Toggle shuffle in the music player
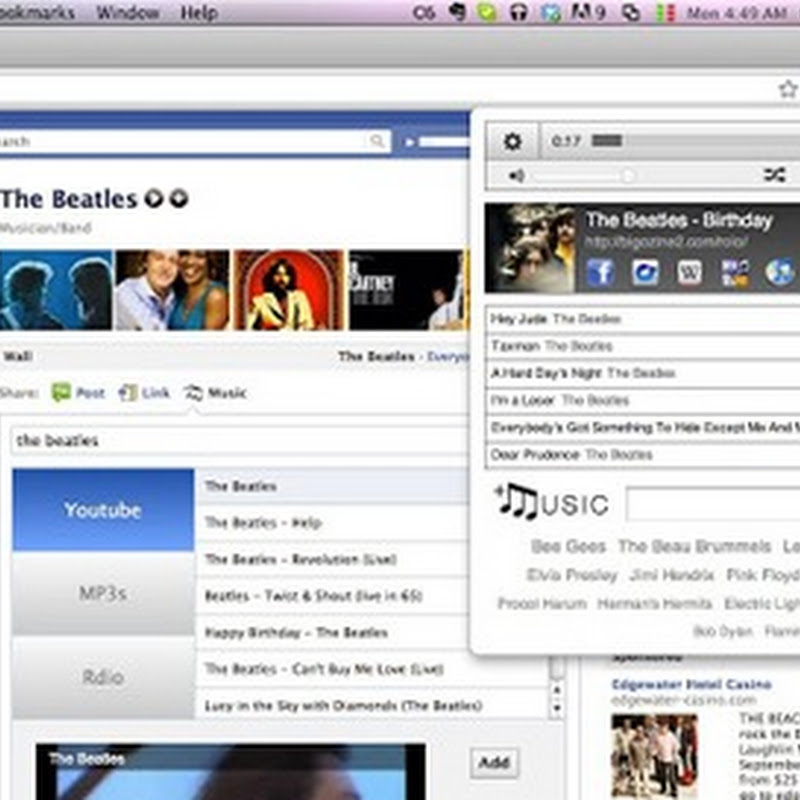Viewport: 800px width, 800px height. 774,176
